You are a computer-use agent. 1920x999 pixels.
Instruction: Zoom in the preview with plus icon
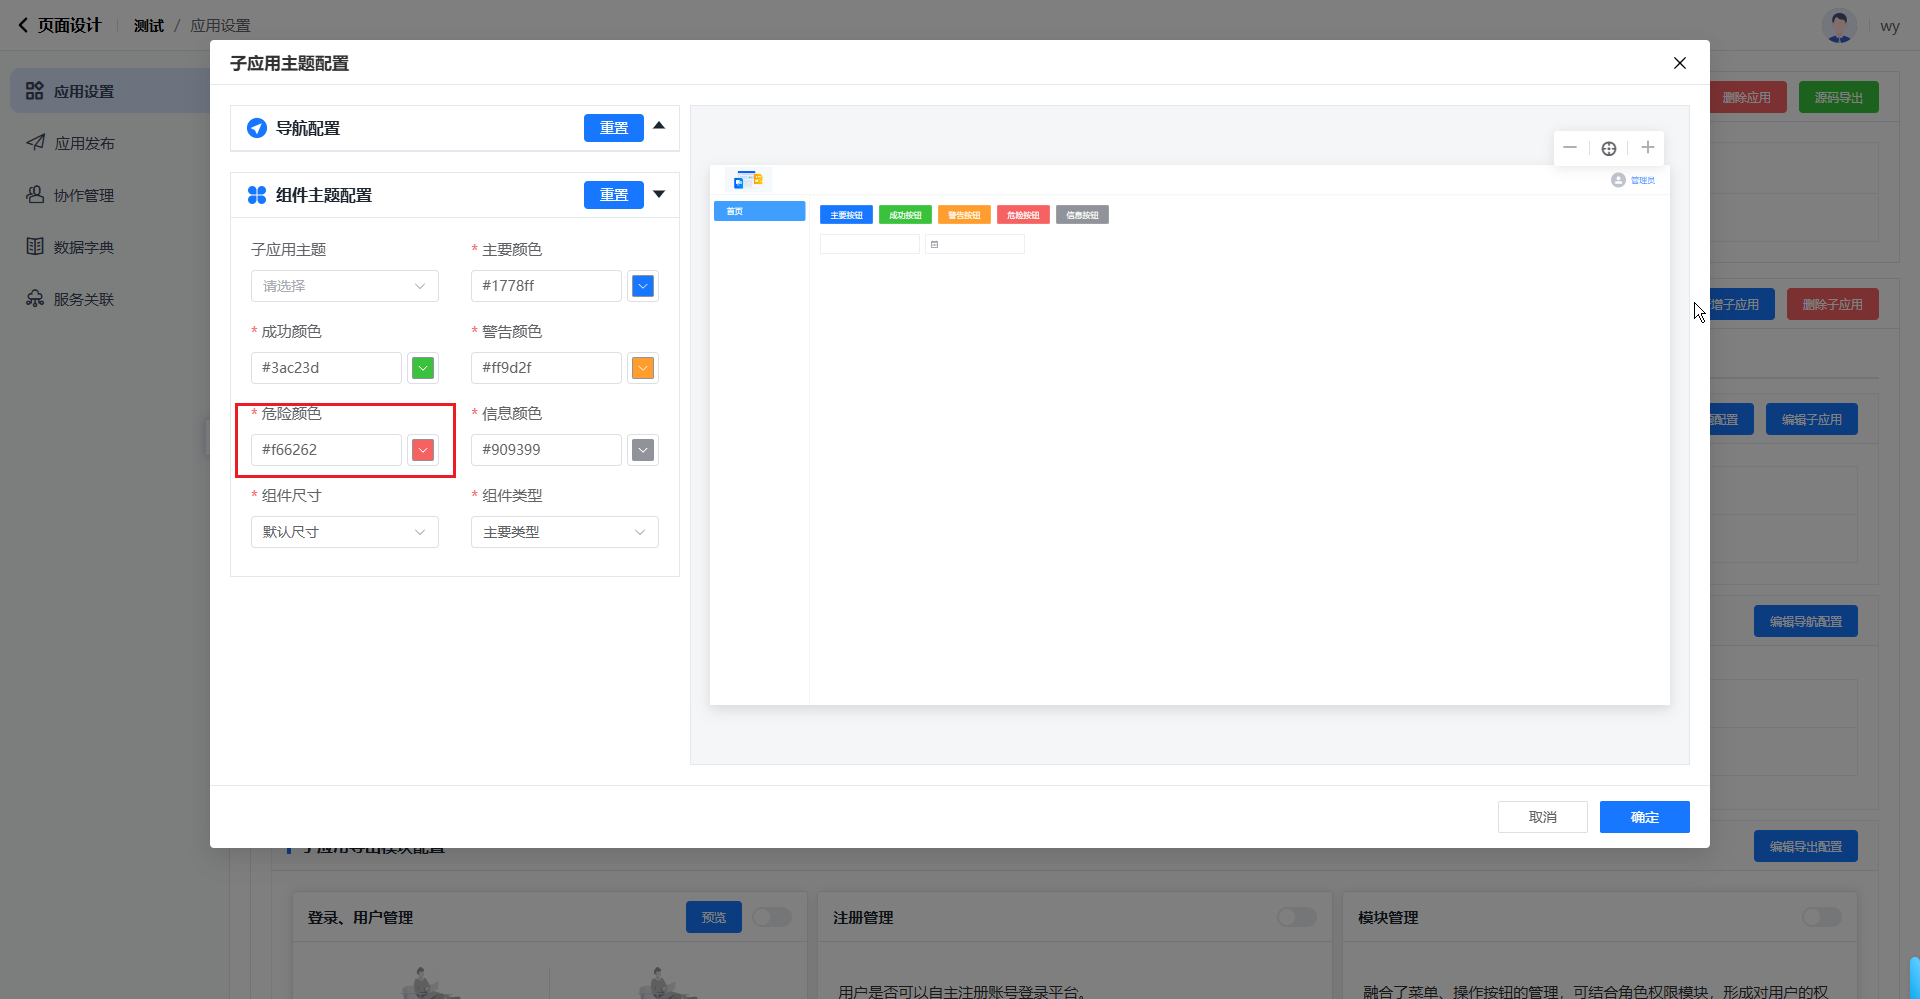tap(1648, 148)
